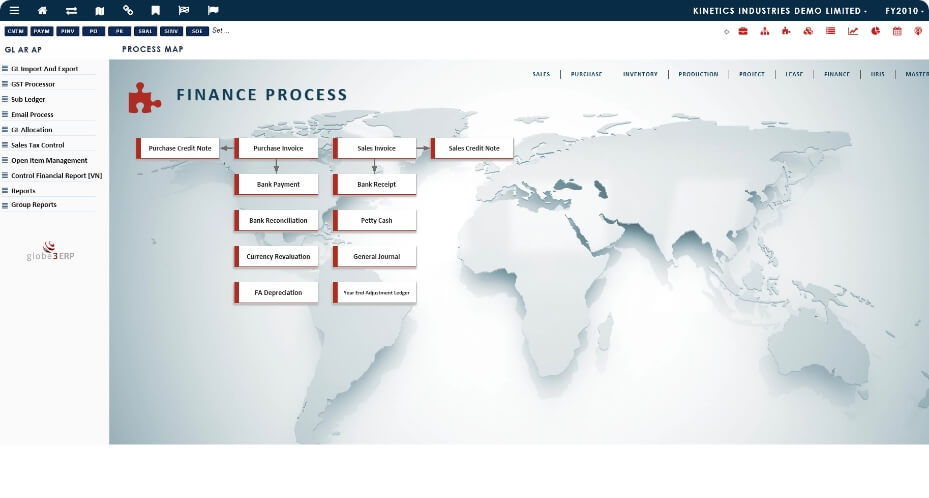The height and width of the screenshot is (498, 929).
Task: Click the SINV shortcut button
Action: [171, 31]
